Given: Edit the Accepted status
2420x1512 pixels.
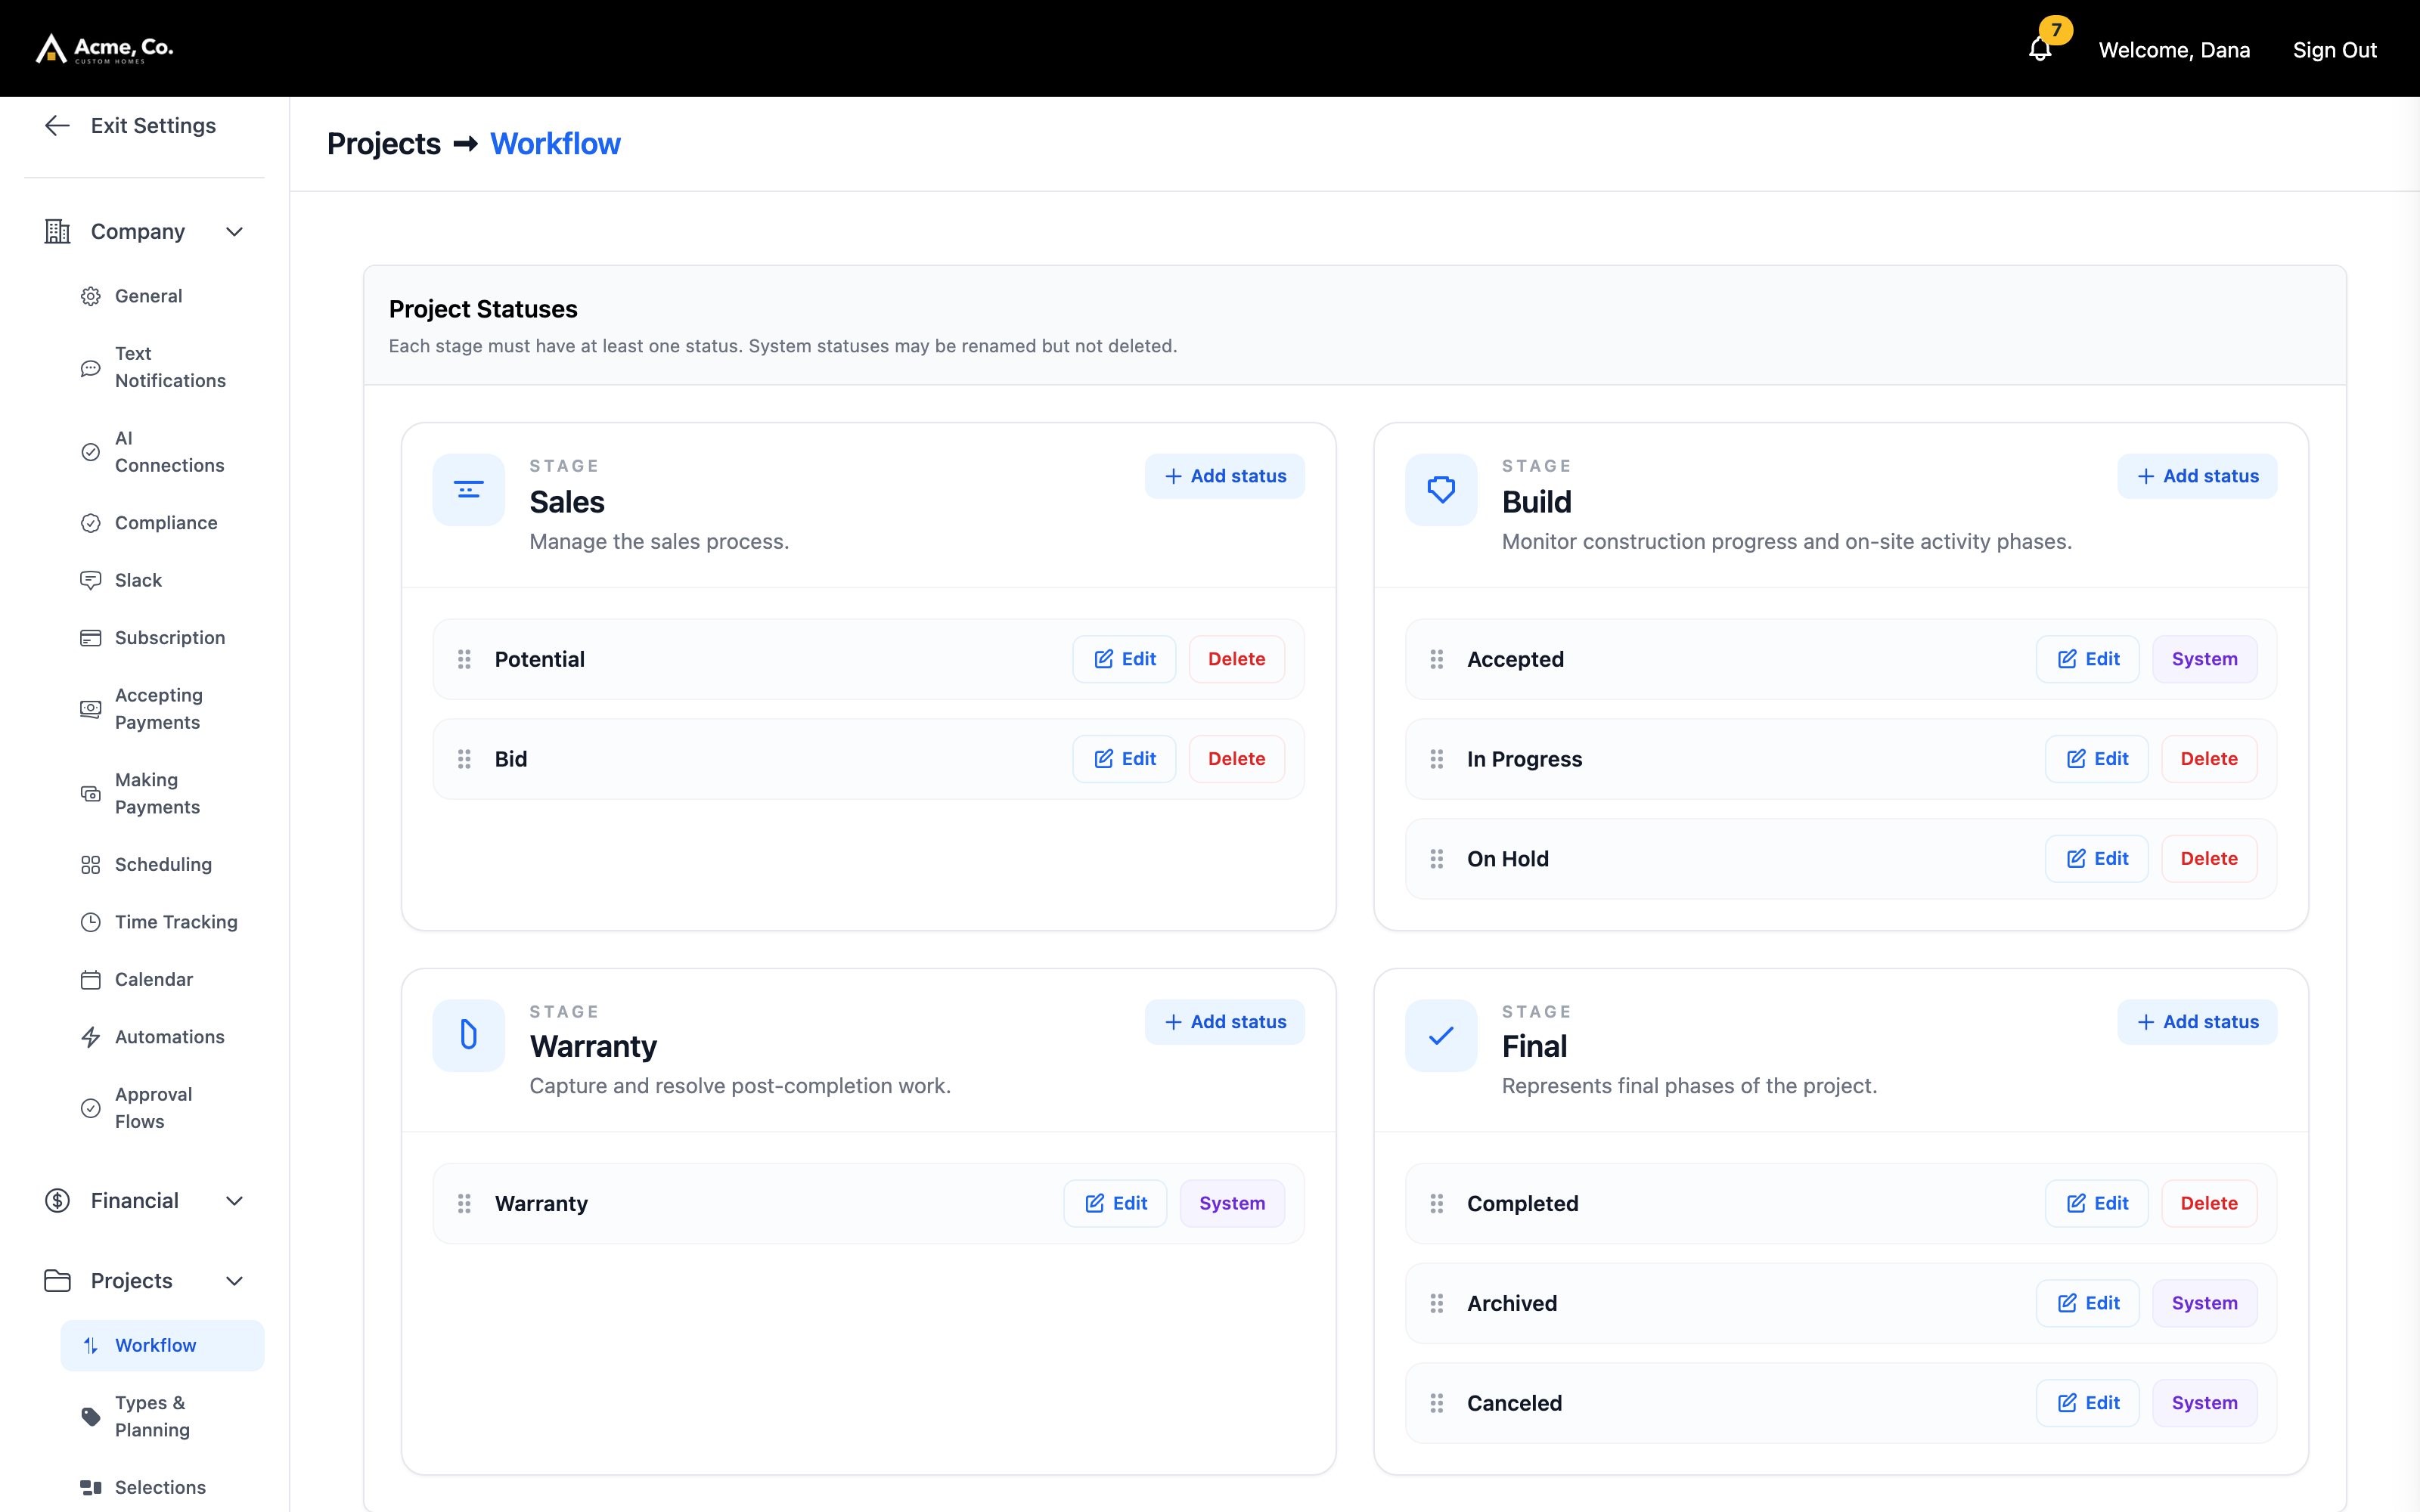Looking at the screenshot, I should click(2088, 659).
